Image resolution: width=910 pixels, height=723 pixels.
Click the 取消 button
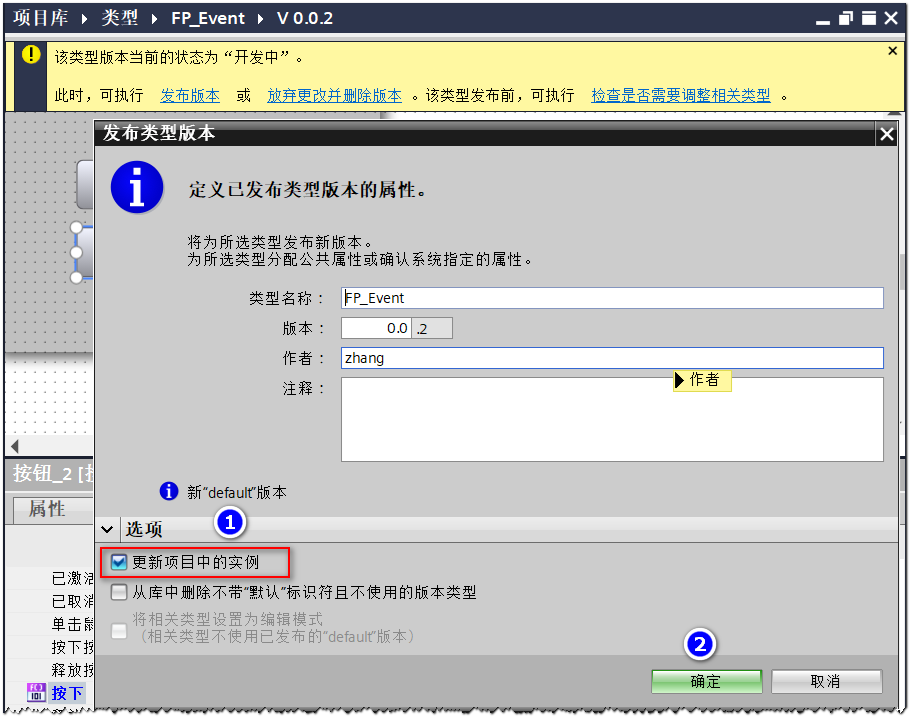[x=825, y=681]
